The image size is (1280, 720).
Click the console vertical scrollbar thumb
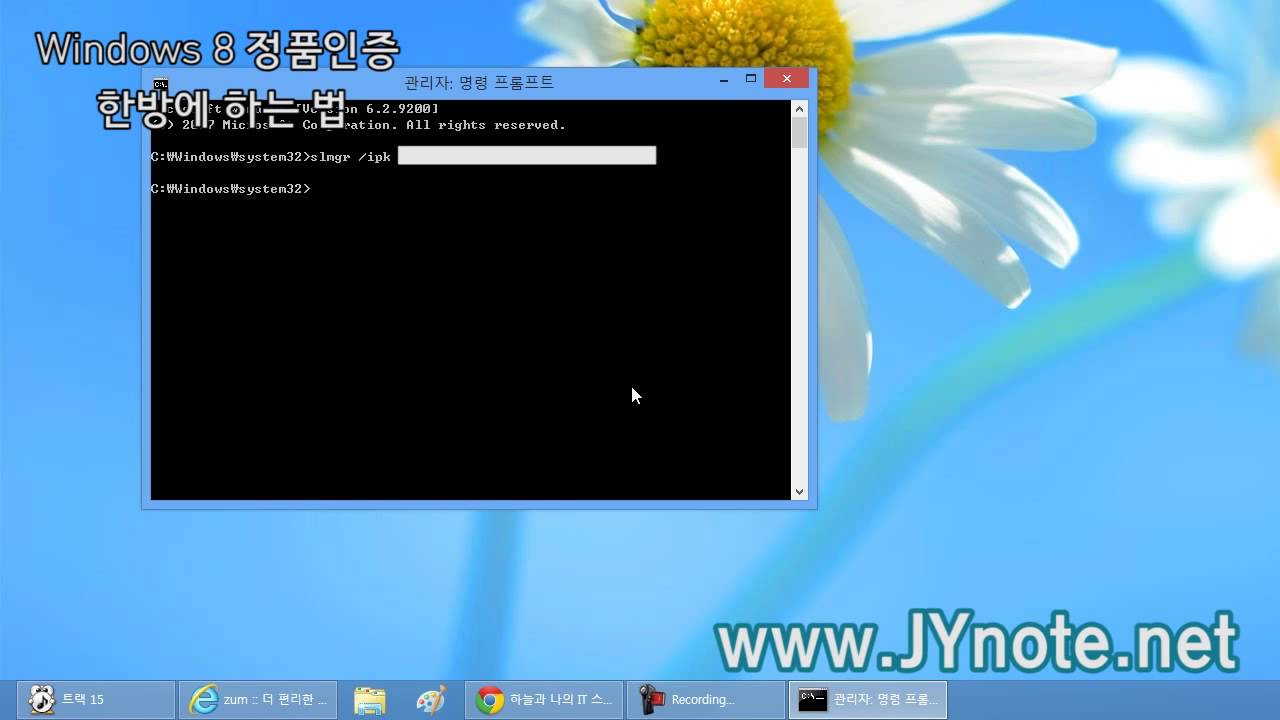pyautogui.click(x=799, y=133)
